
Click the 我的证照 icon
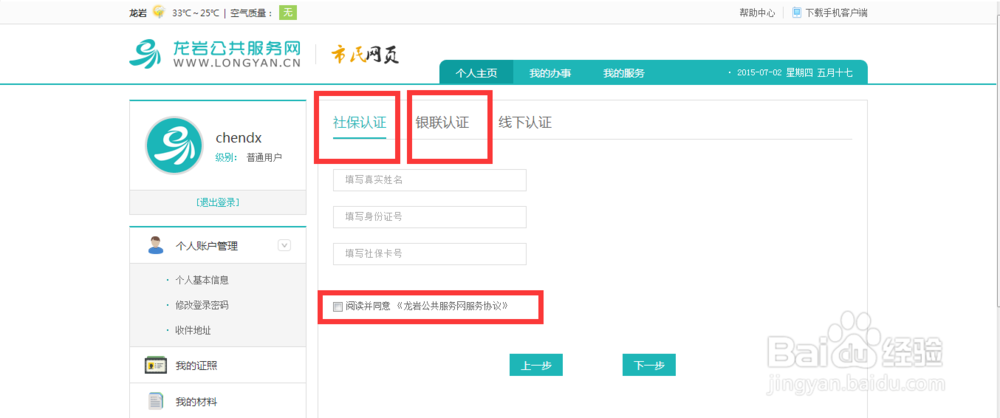coord(156,365)
